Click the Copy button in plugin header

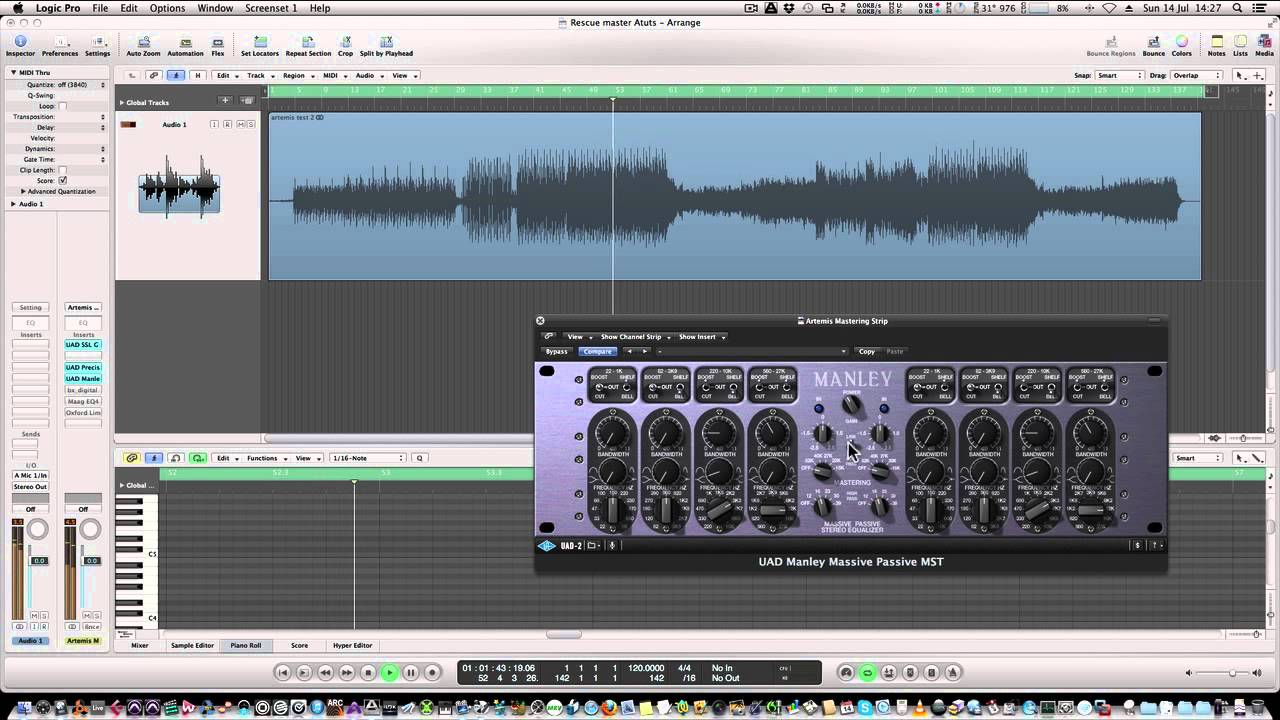pos(867,351)
